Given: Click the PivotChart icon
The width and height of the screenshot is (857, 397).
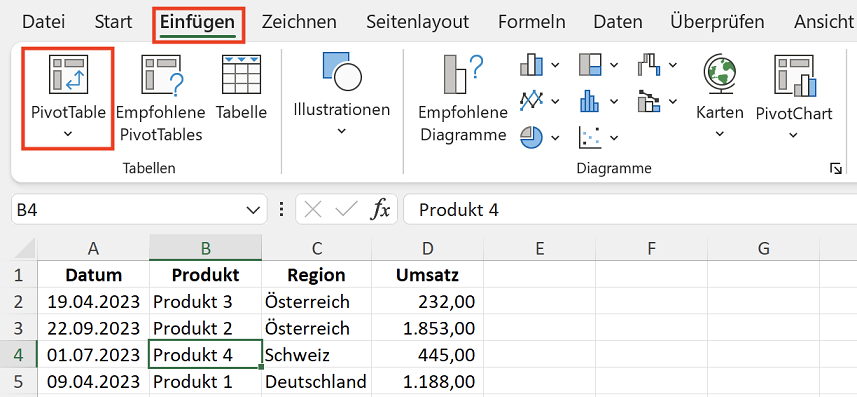Looking at the screenshot, I should point(794,75).
